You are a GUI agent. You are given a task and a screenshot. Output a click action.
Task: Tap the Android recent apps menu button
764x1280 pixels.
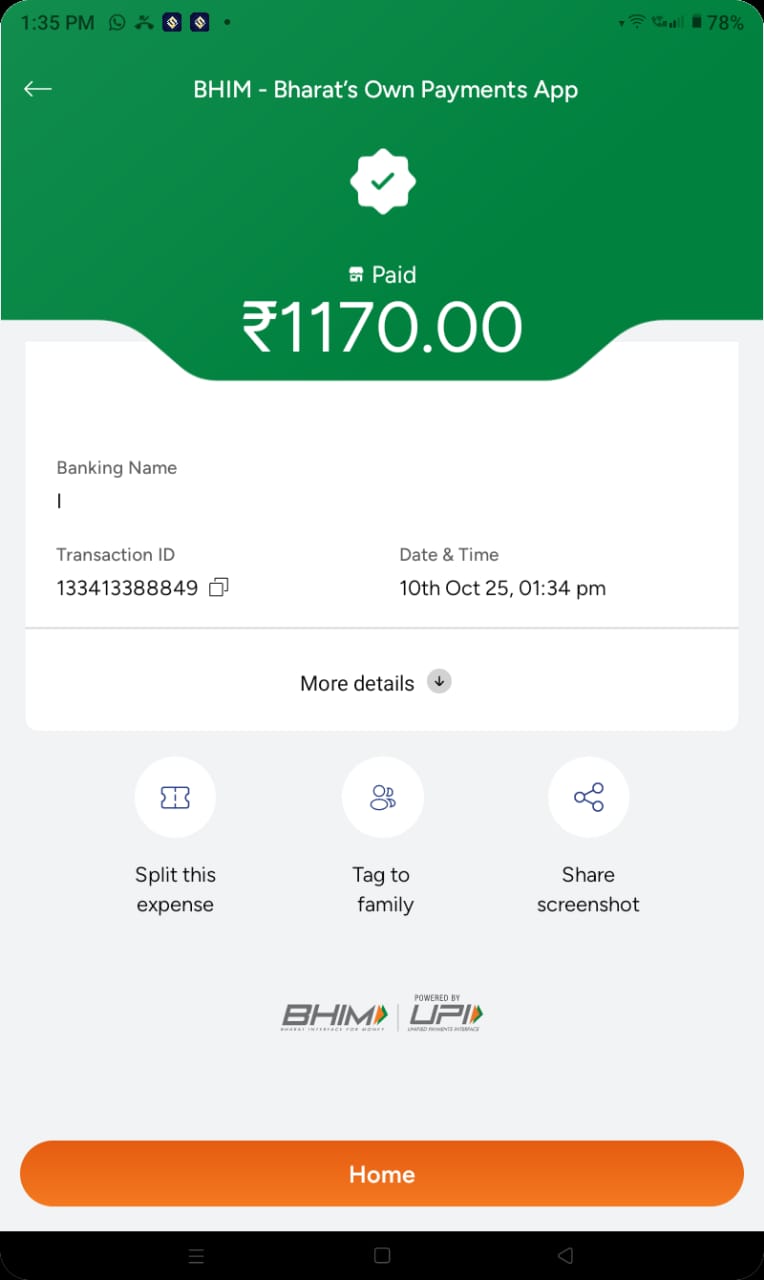point(197,1256)
